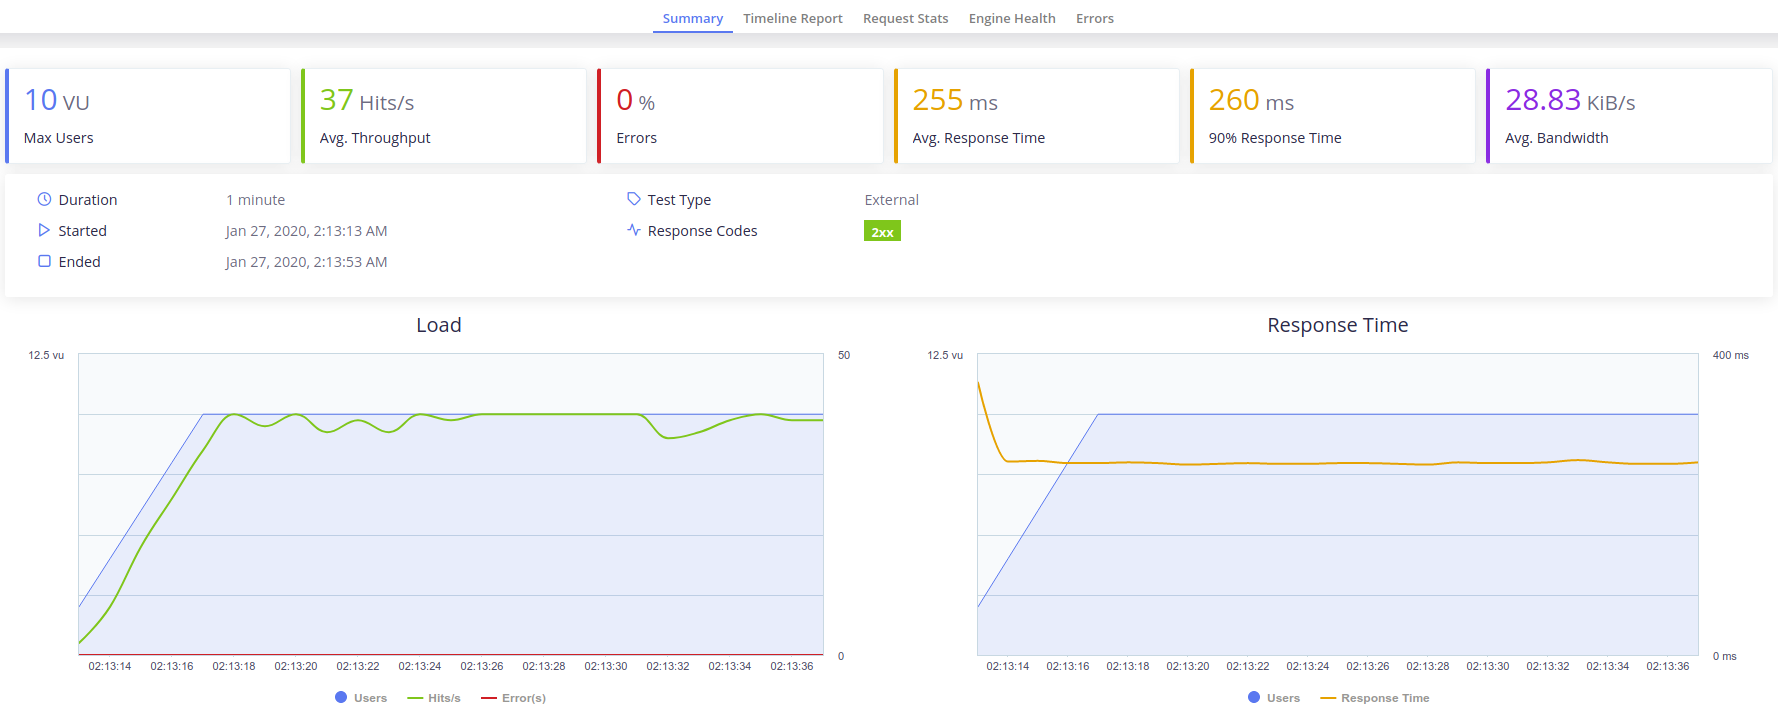Image resolution: width=1778 pixels, height=726 pixels.
Task: Open the Errors tab
Action: point(1094,18)
